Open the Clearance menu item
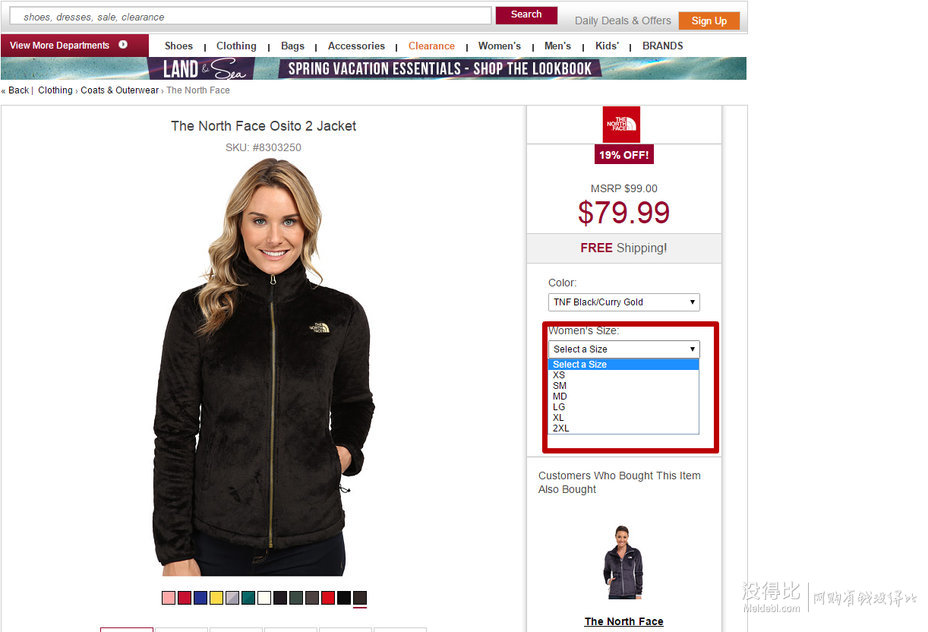This screenshot has width=928, height=632. pyautogui.click(x=431, y=46)
